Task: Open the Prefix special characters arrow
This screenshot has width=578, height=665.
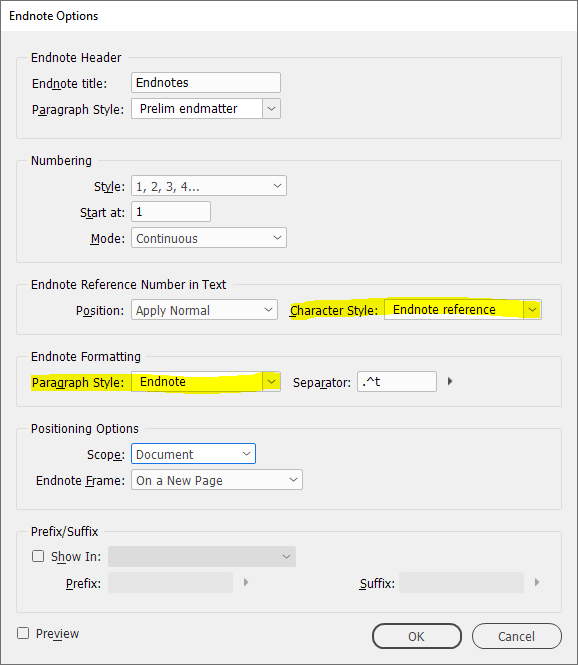Action: point(246,582)
